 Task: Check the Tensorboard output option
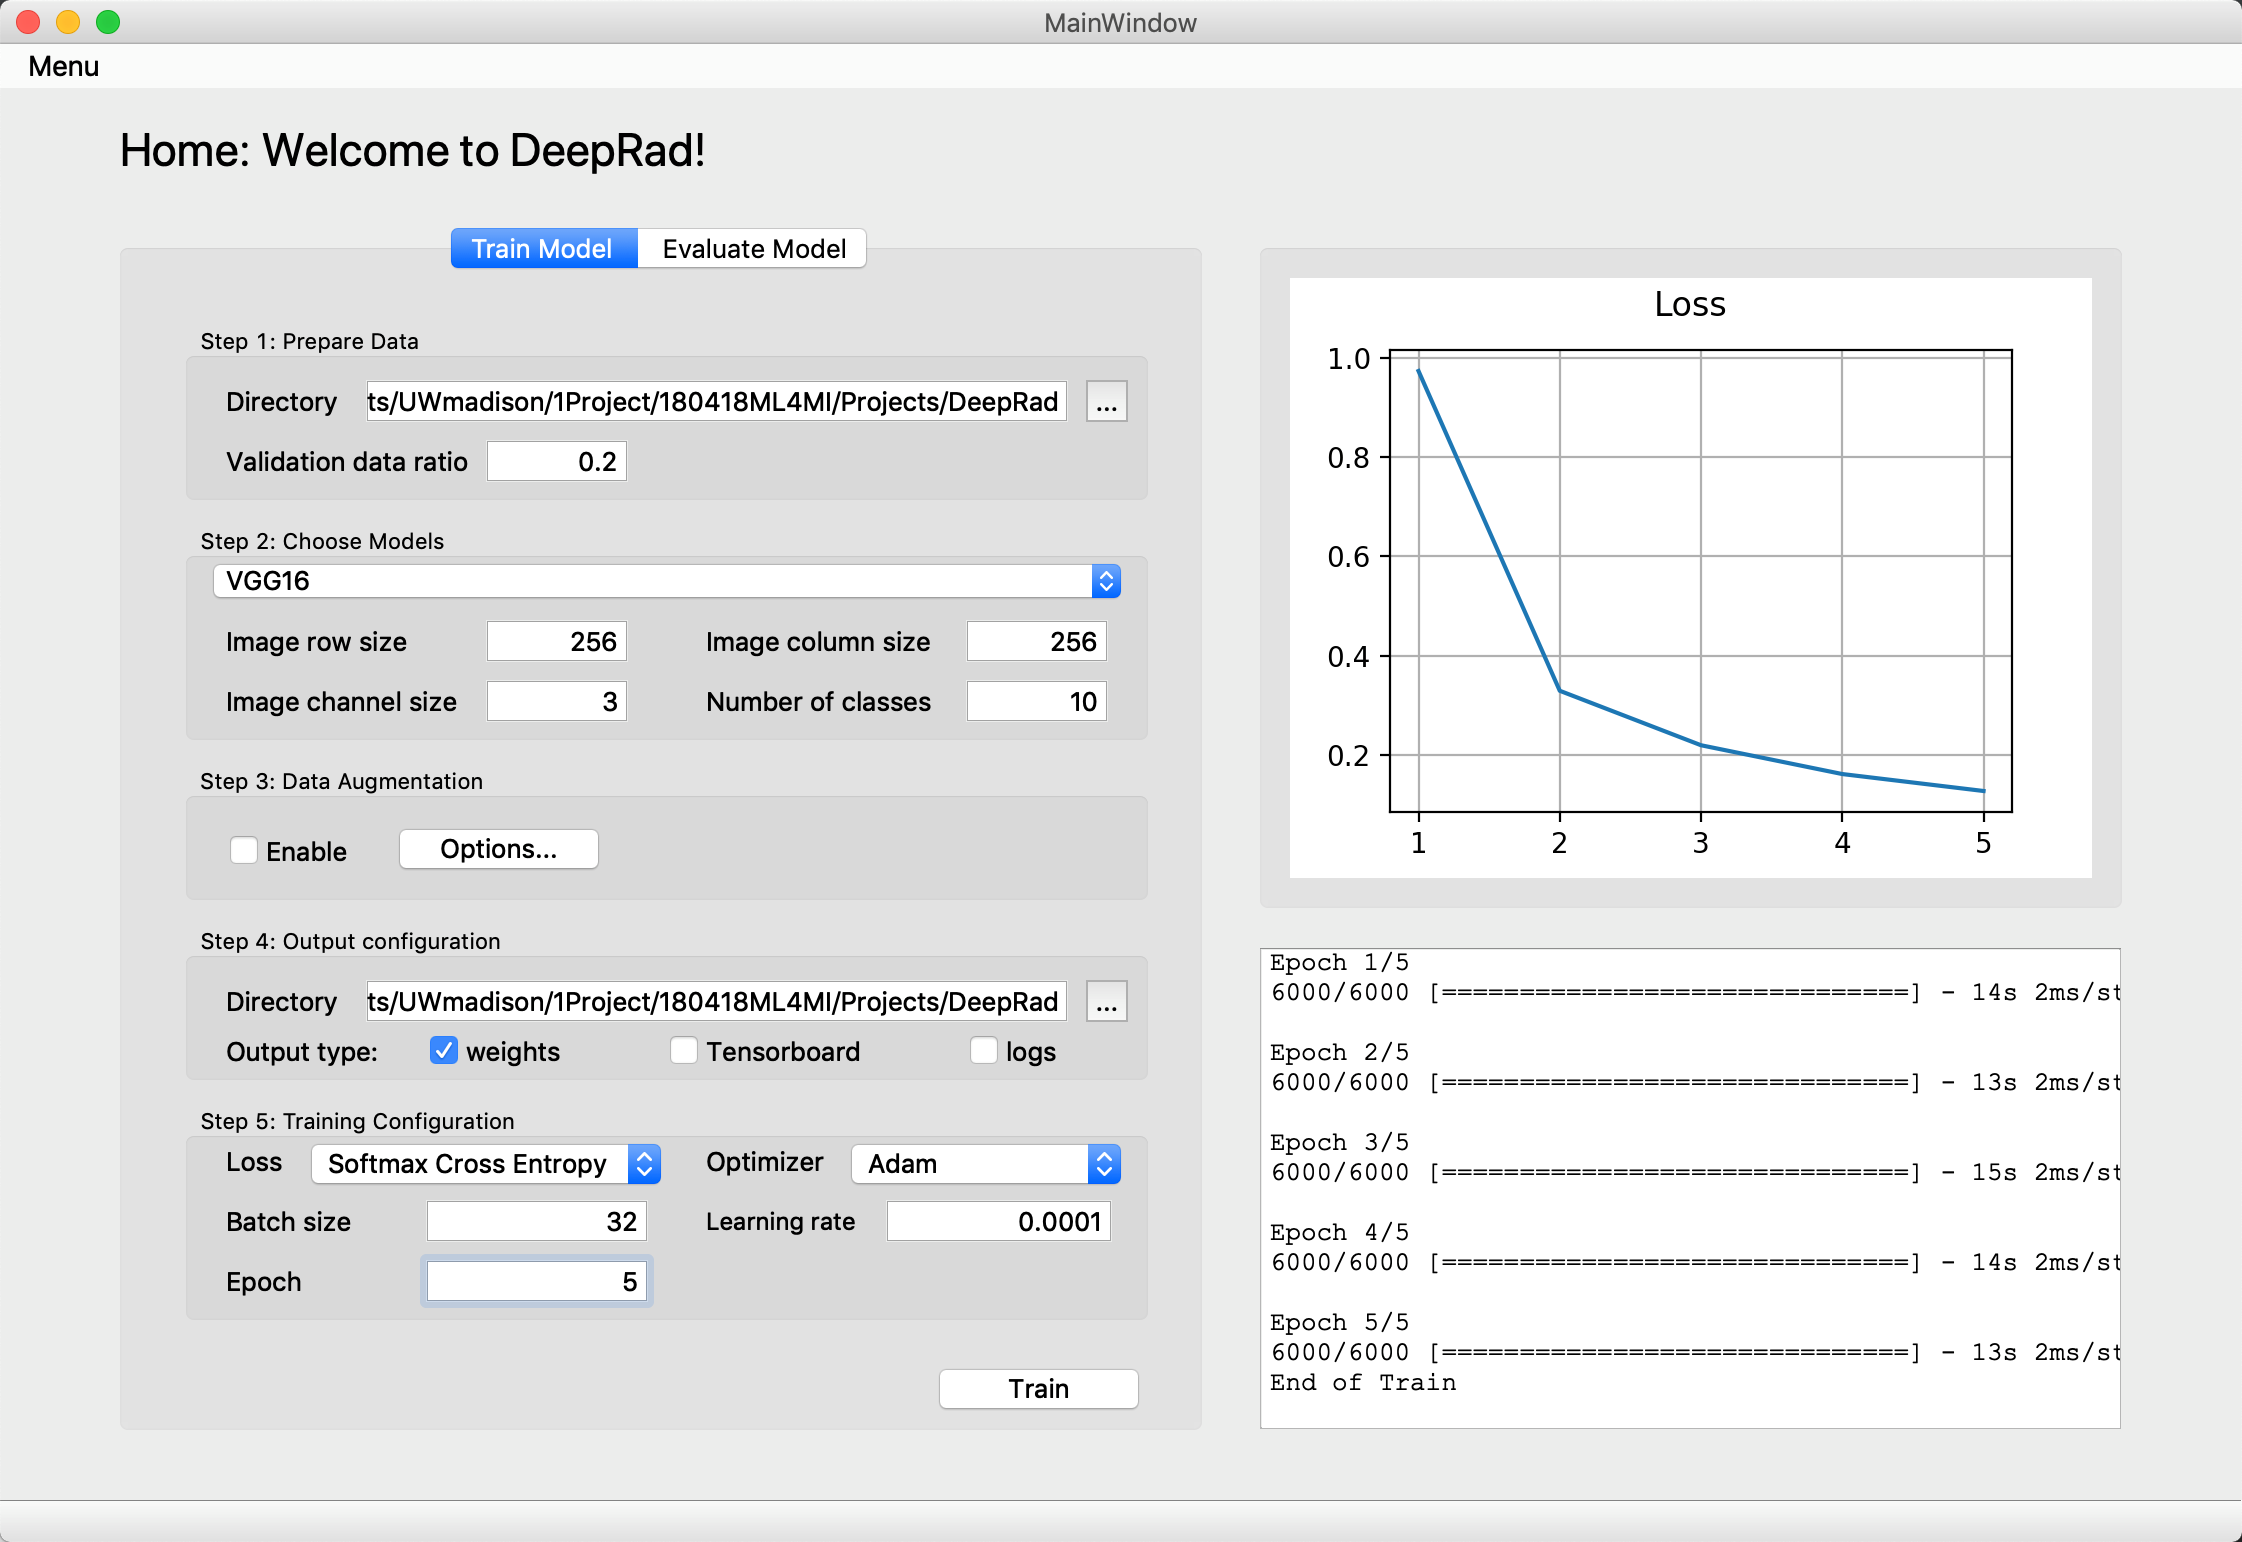click(684, 1051)
